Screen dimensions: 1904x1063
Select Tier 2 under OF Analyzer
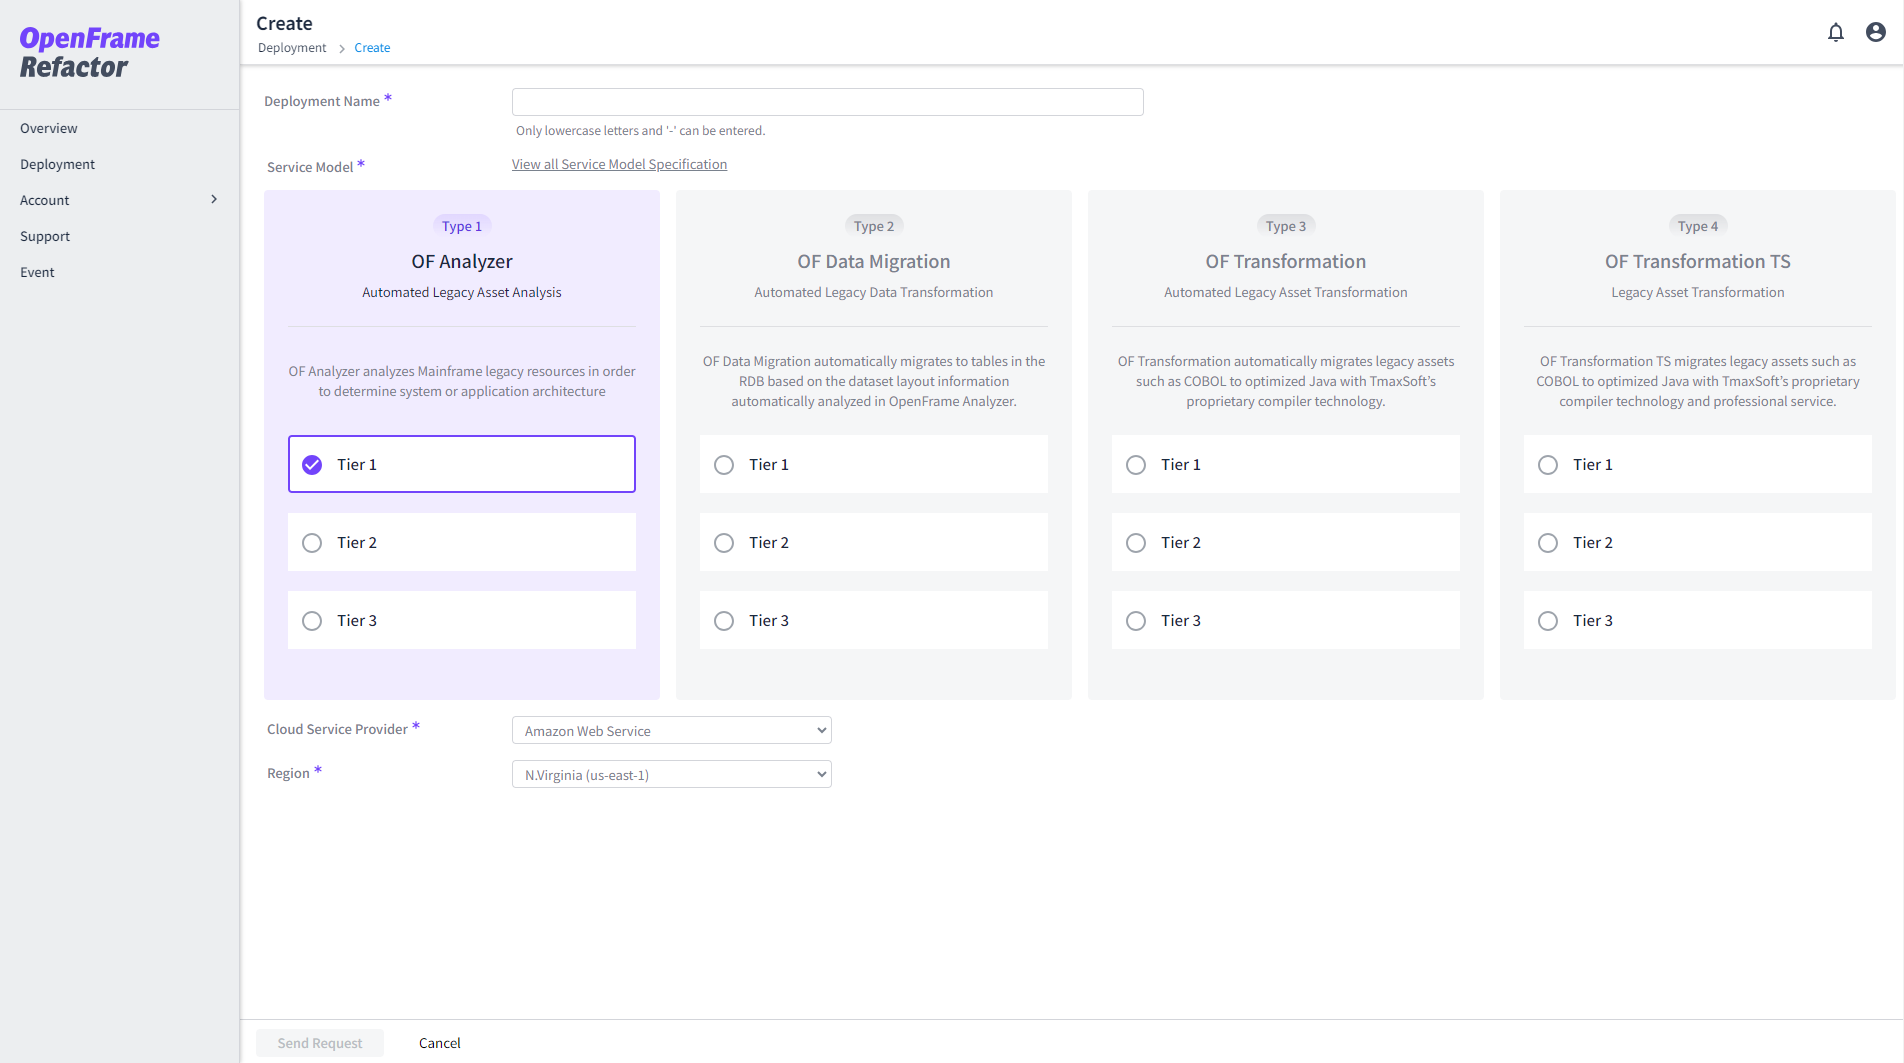[312, 543]
